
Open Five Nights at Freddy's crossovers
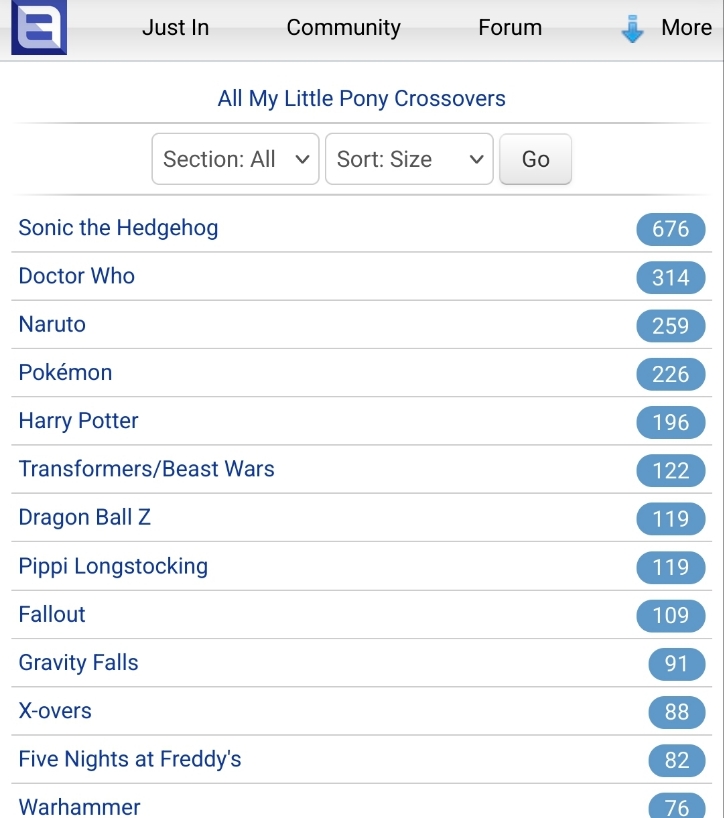[130, 759]
